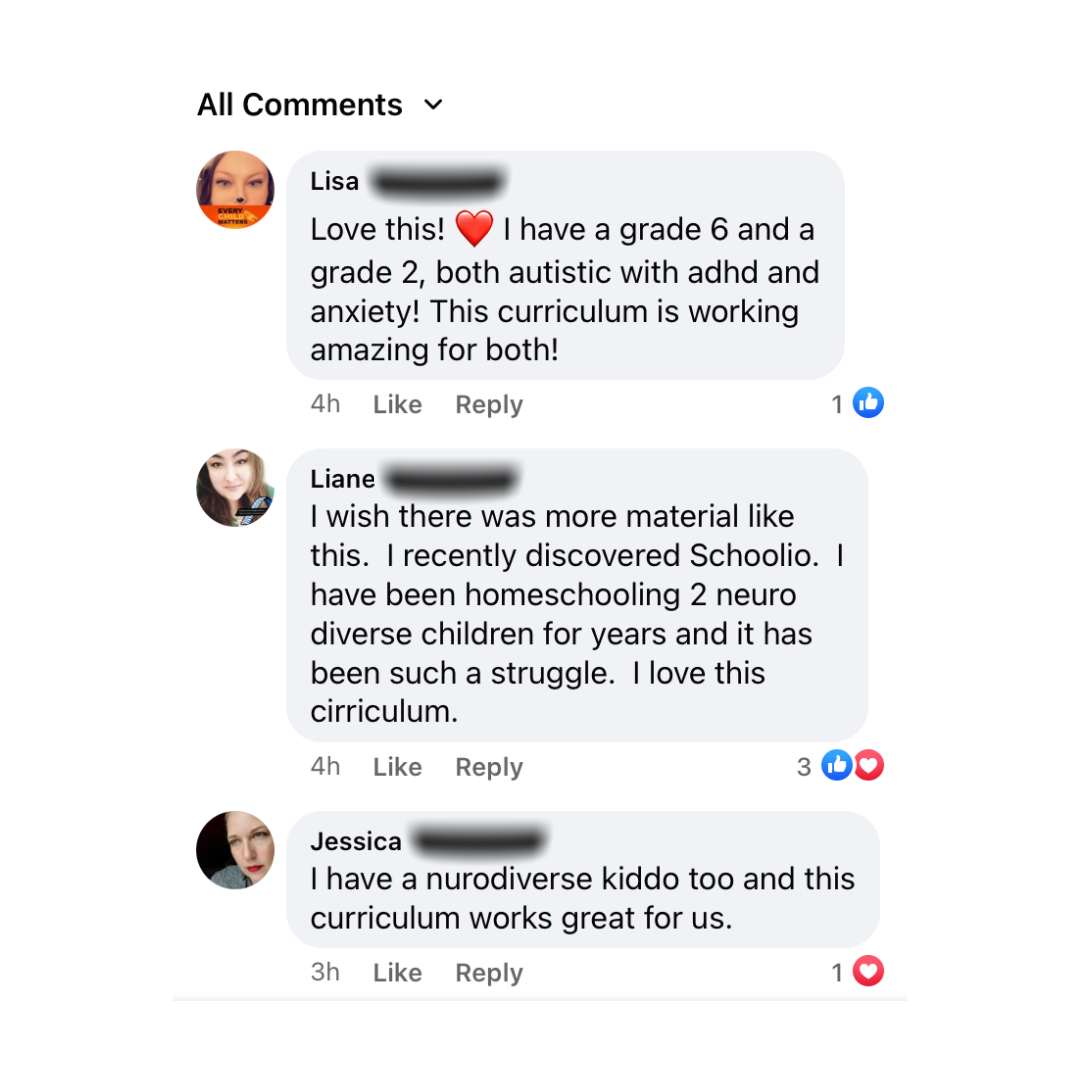
Task: Click the blue like reaction on Liane's comment
Action: click(836, 766)
